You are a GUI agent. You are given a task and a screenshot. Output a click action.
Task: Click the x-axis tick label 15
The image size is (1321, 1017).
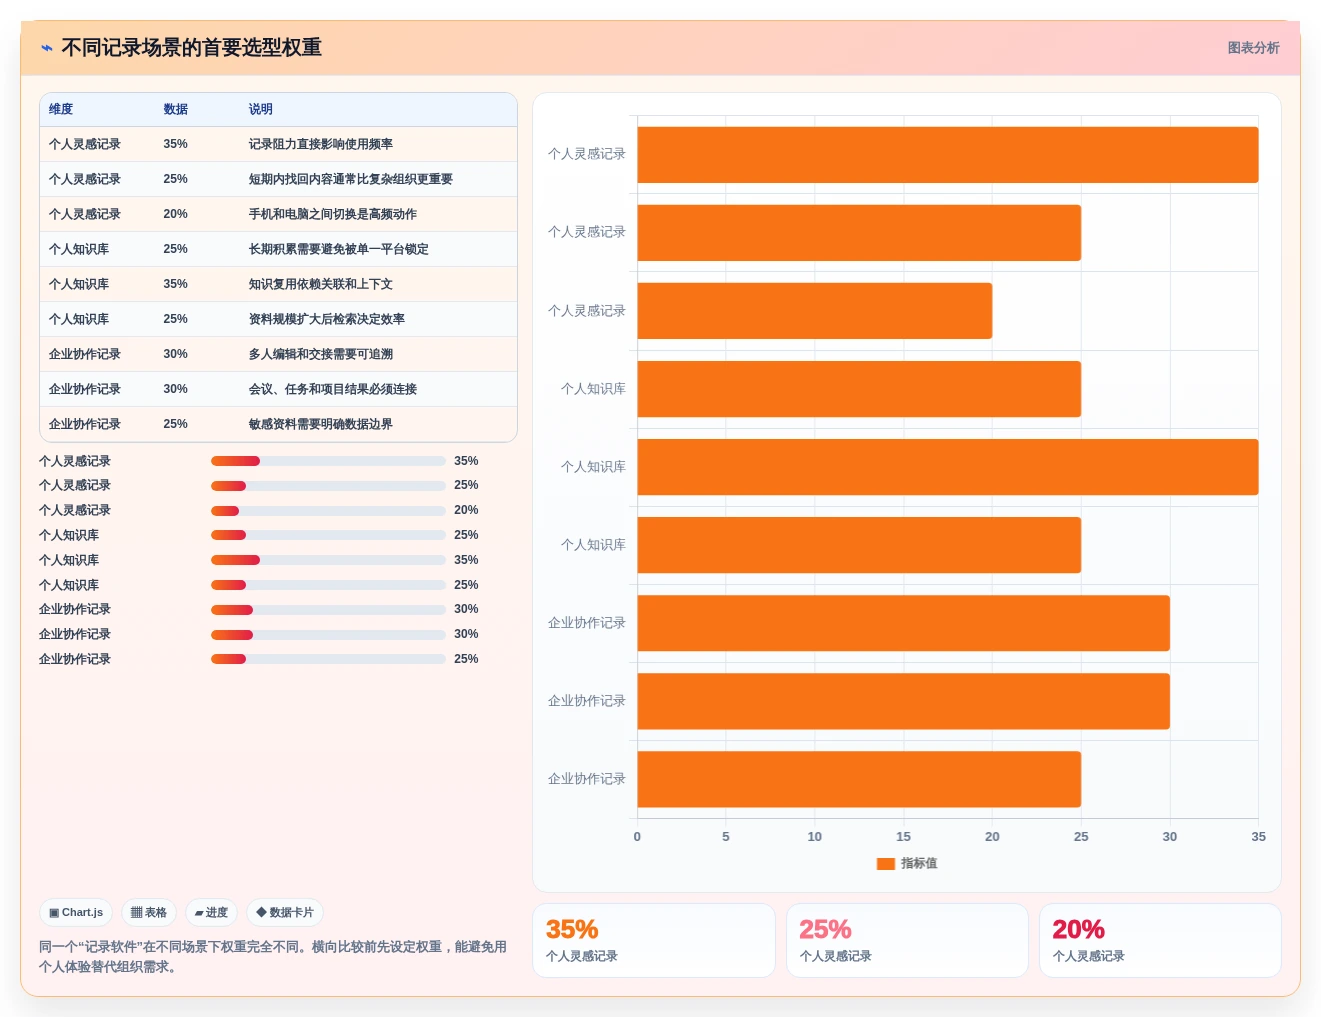(x=903, y=837)
